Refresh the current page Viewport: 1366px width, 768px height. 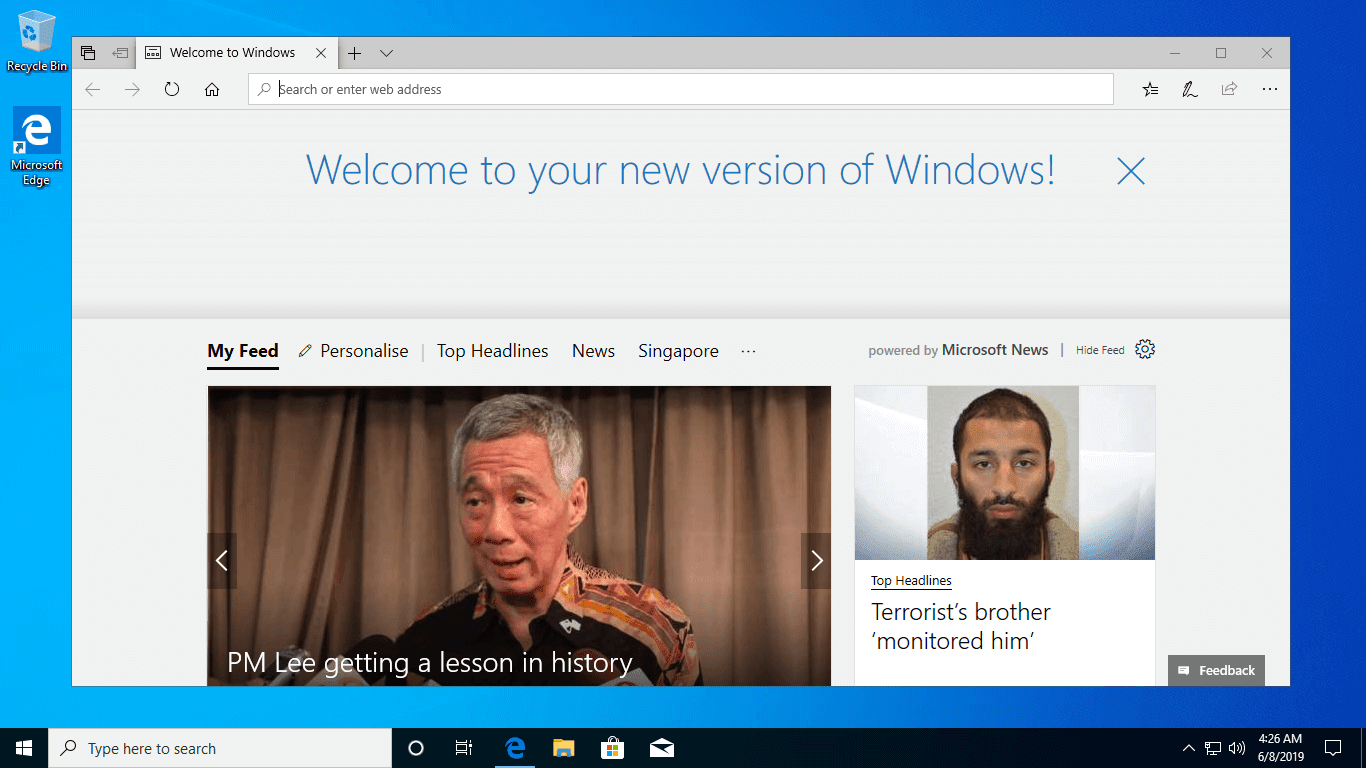[x=172, y=89]
